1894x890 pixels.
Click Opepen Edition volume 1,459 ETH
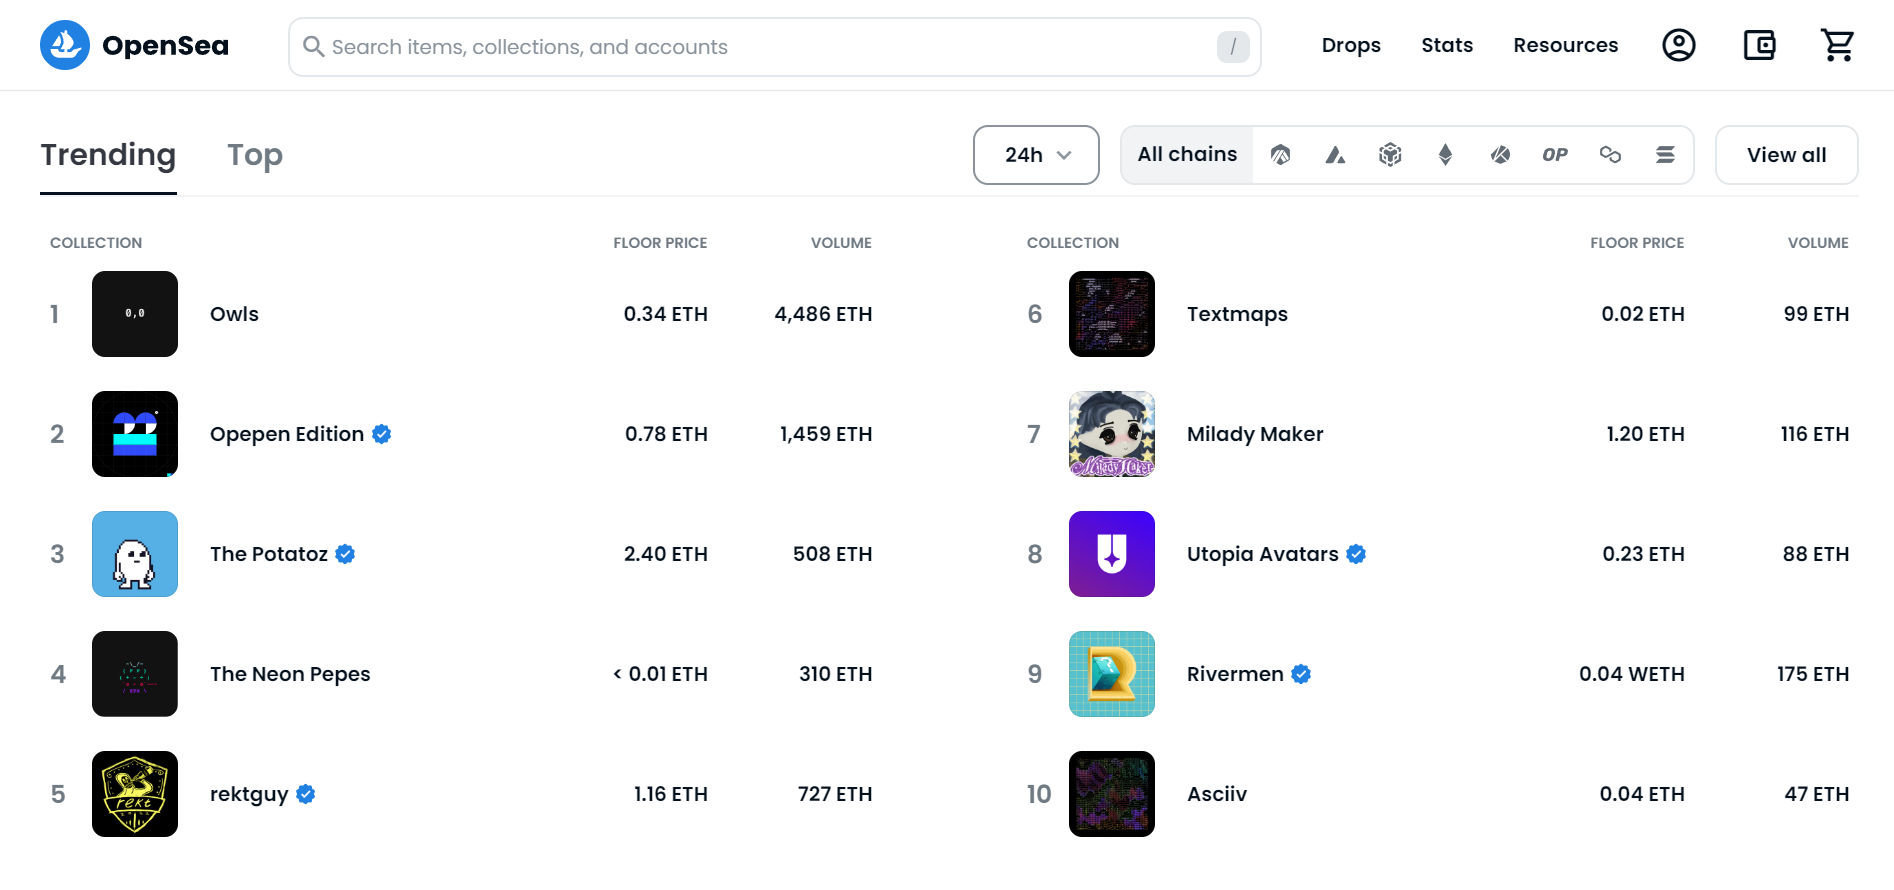pyautogui.click(x=826, y=434)
